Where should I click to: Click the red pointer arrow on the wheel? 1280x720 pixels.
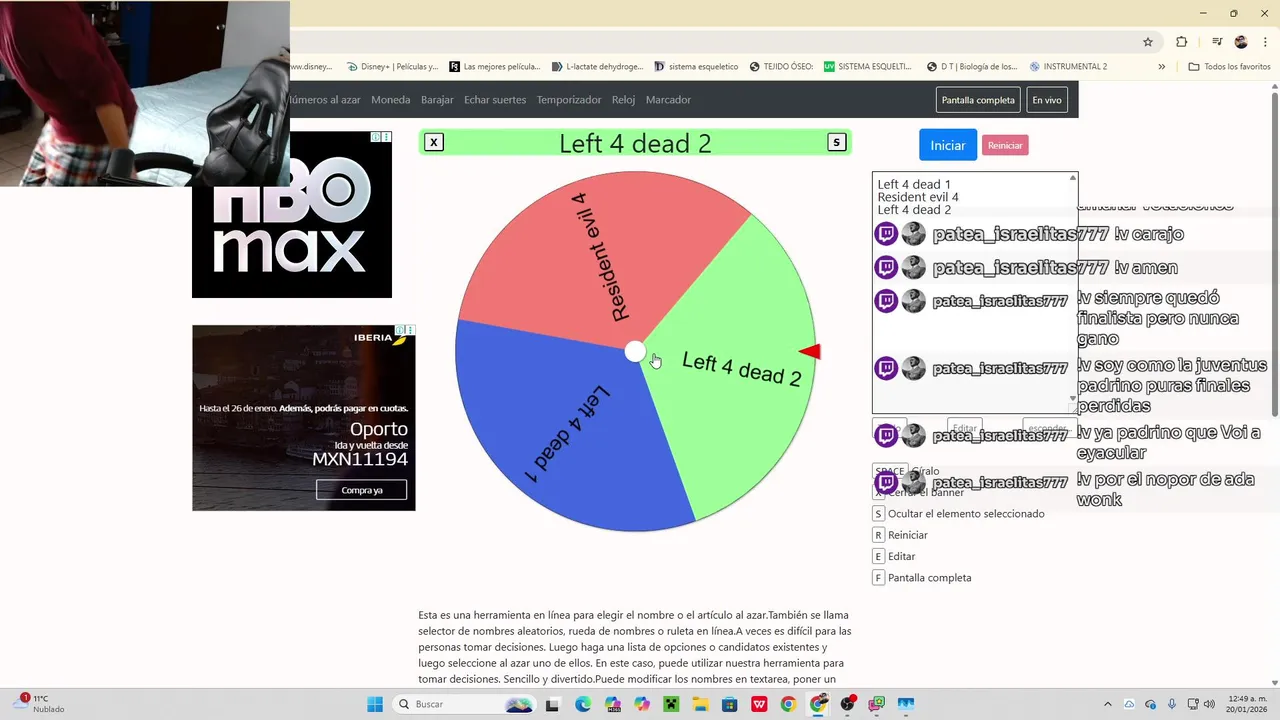coord(810,351)
